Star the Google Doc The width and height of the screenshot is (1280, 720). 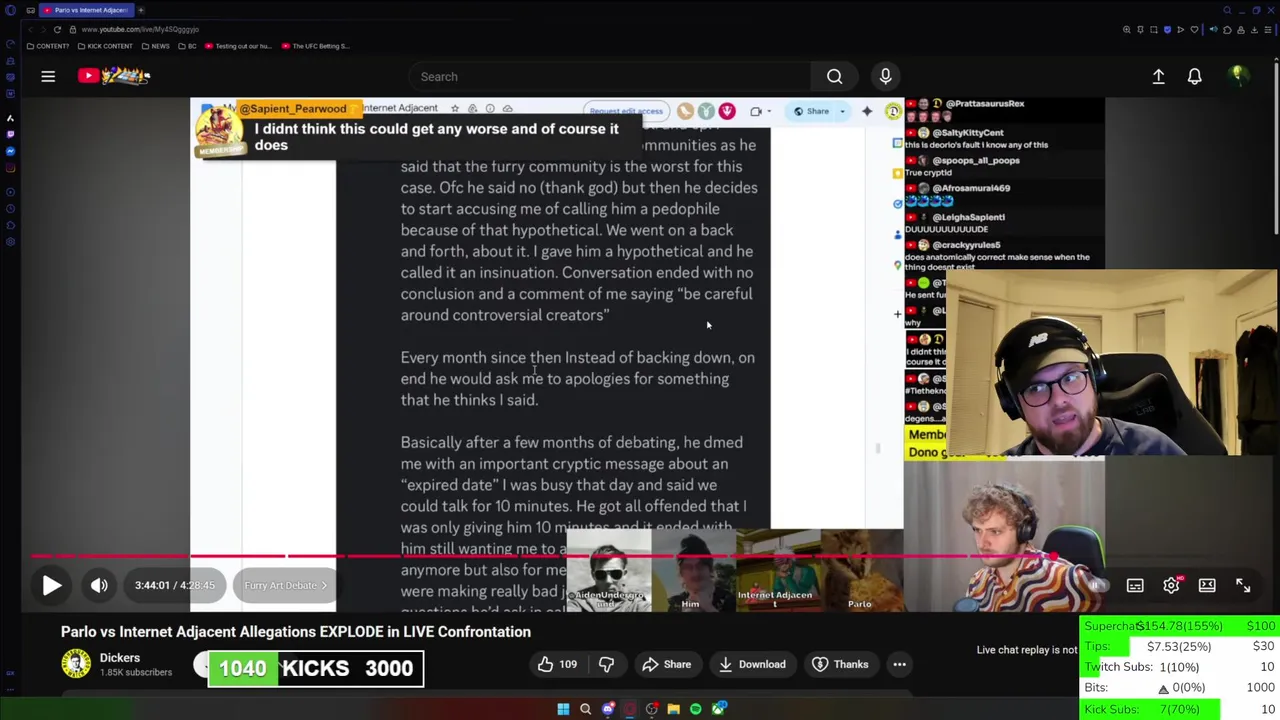coord(455,108)
